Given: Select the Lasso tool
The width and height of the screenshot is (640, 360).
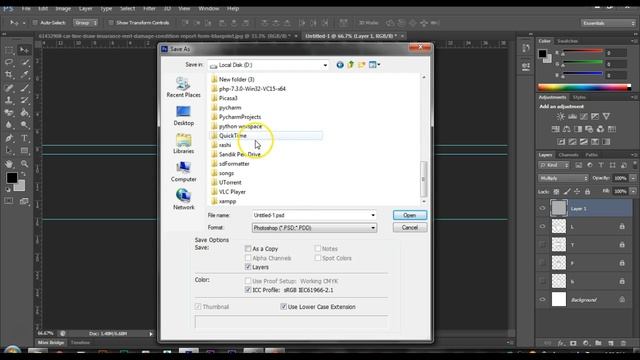Looking at the screenshot, I should [9, 62].
